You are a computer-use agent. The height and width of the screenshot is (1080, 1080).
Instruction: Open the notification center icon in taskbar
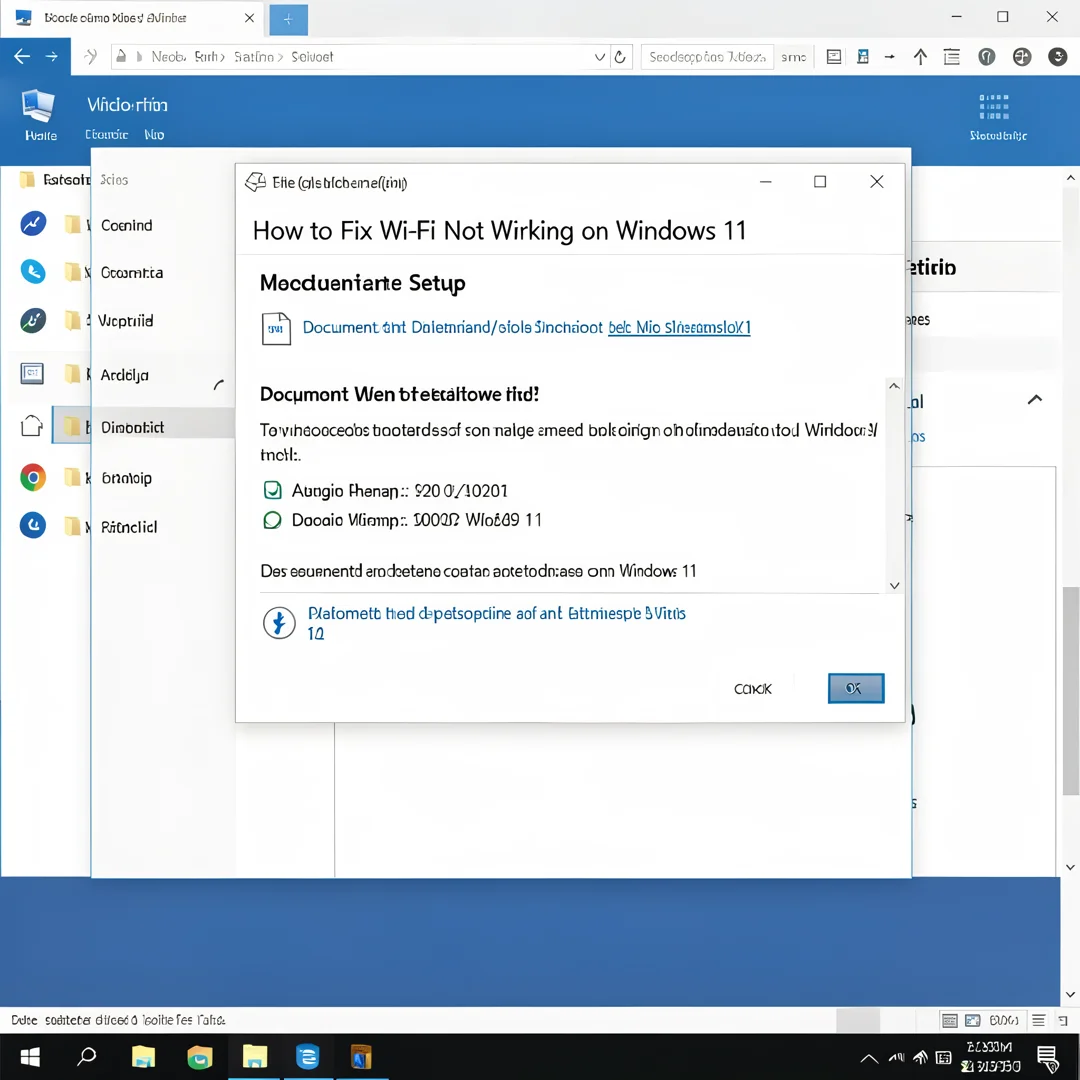(x=1048, y=1058)
